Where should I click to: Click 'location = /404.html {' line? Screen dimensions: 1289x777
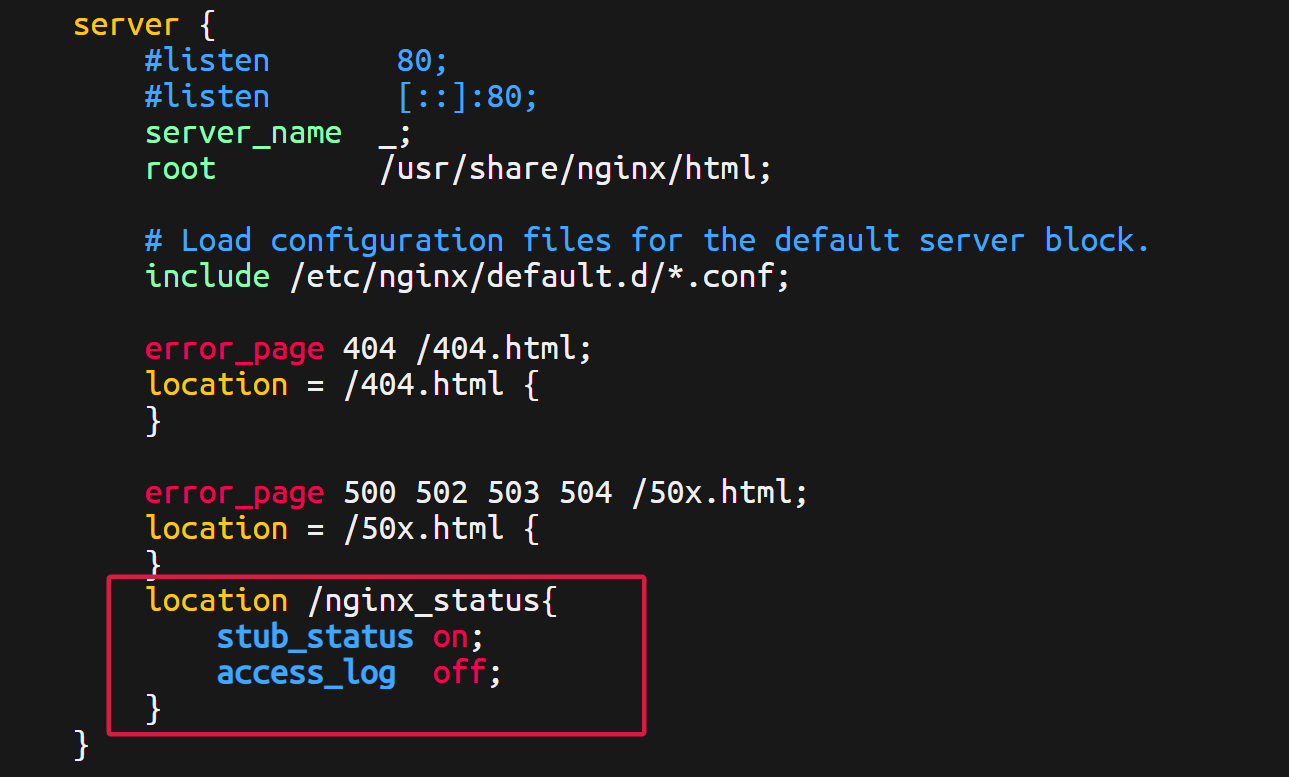(x=342, y=385)
